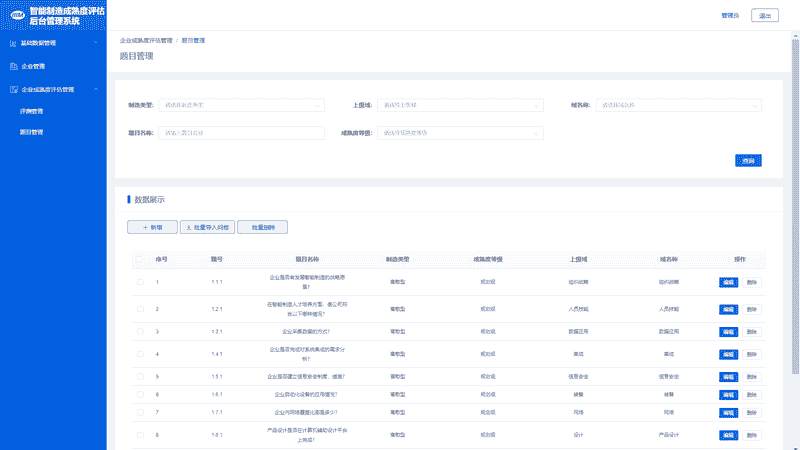
Task: Click the blue 查询 search button
Action: coord(748,161)
